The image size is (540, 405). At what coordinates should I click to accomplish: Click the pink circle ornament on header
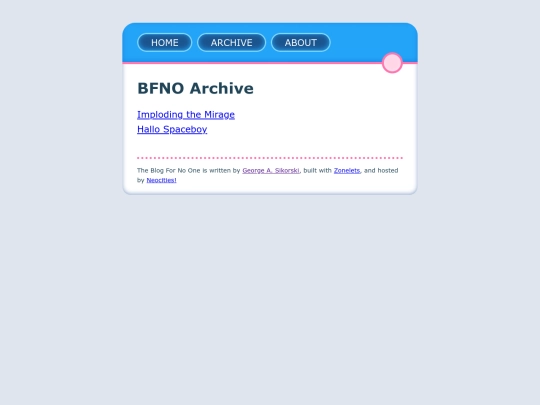(392, 63)
